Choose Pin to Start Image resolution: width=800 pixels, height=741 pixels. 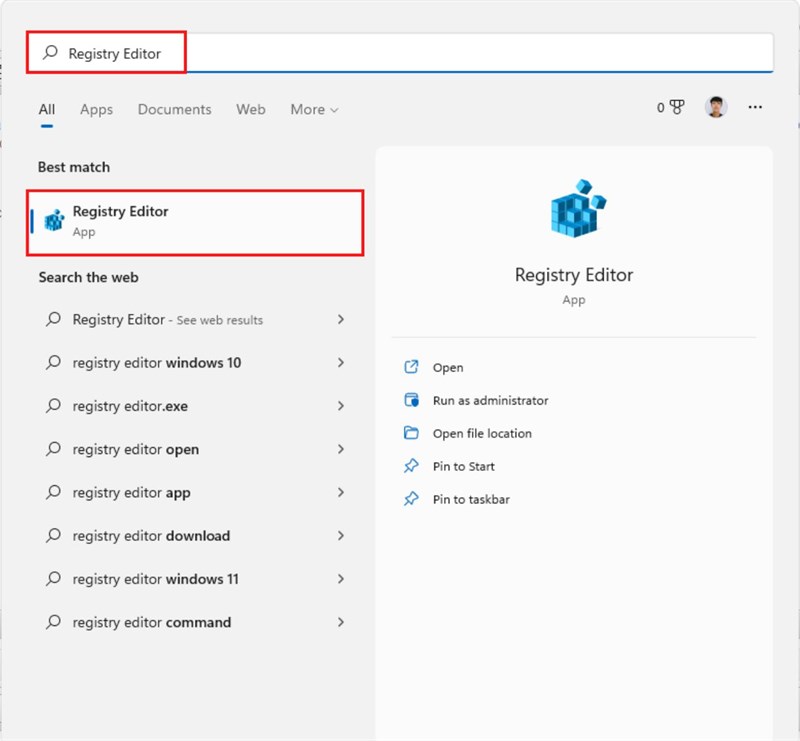(x=464, y=466)
